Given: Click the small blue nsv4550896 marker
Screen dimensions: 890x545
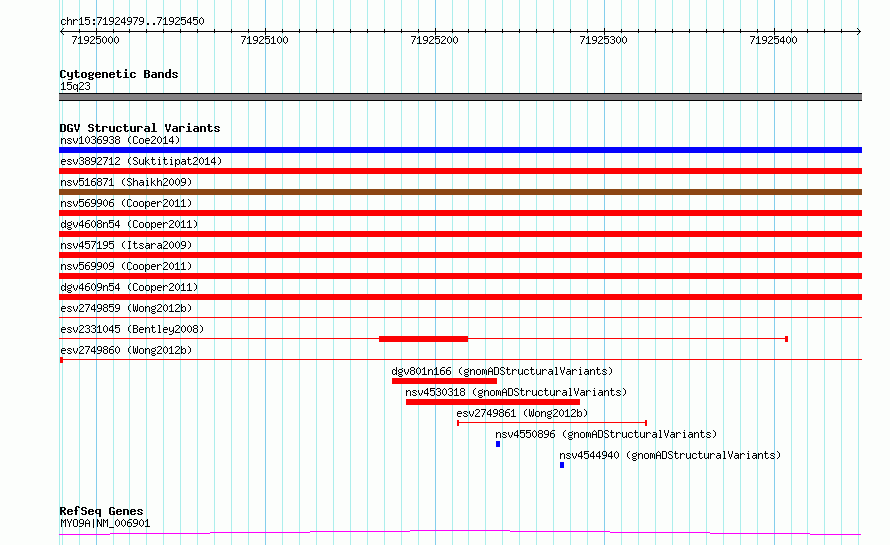Looking at the screenshot, I should pos(498,444).
